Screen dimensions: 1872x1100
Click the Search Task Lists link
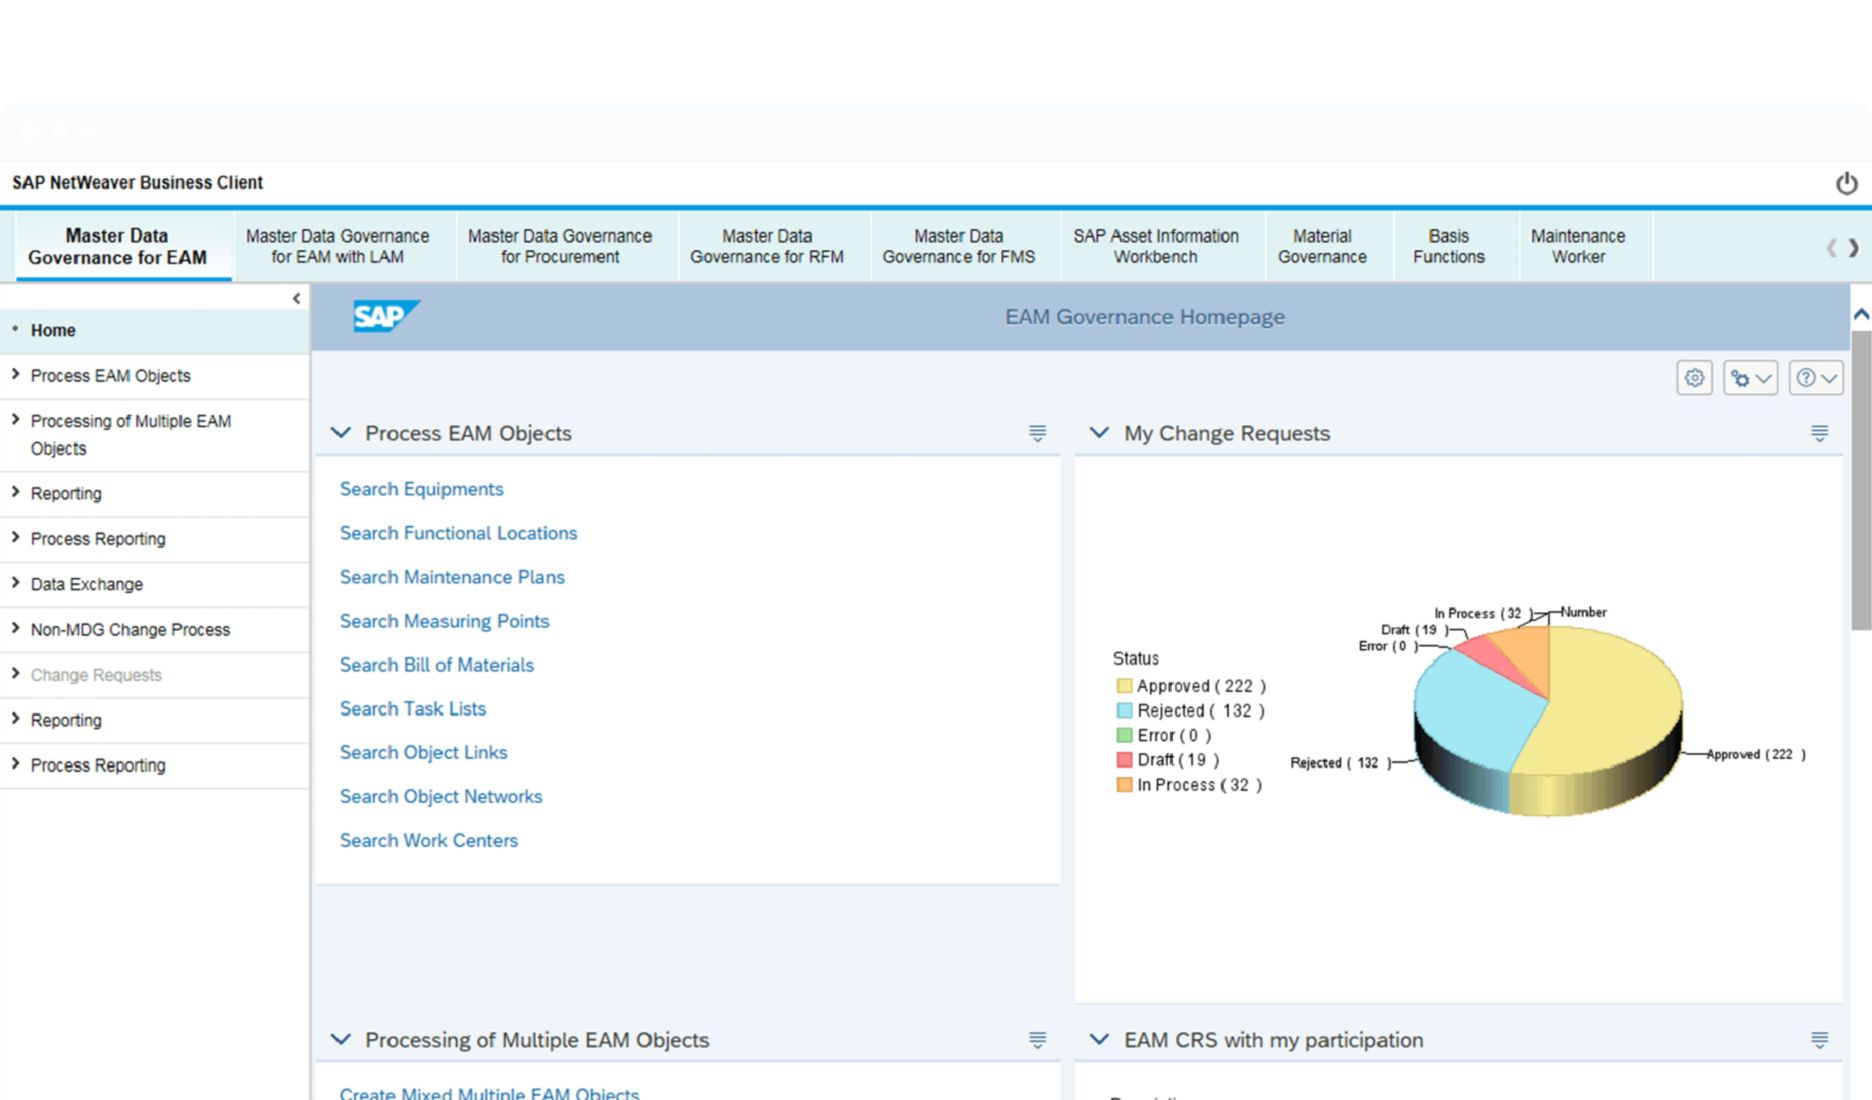[x=412, y=709]
